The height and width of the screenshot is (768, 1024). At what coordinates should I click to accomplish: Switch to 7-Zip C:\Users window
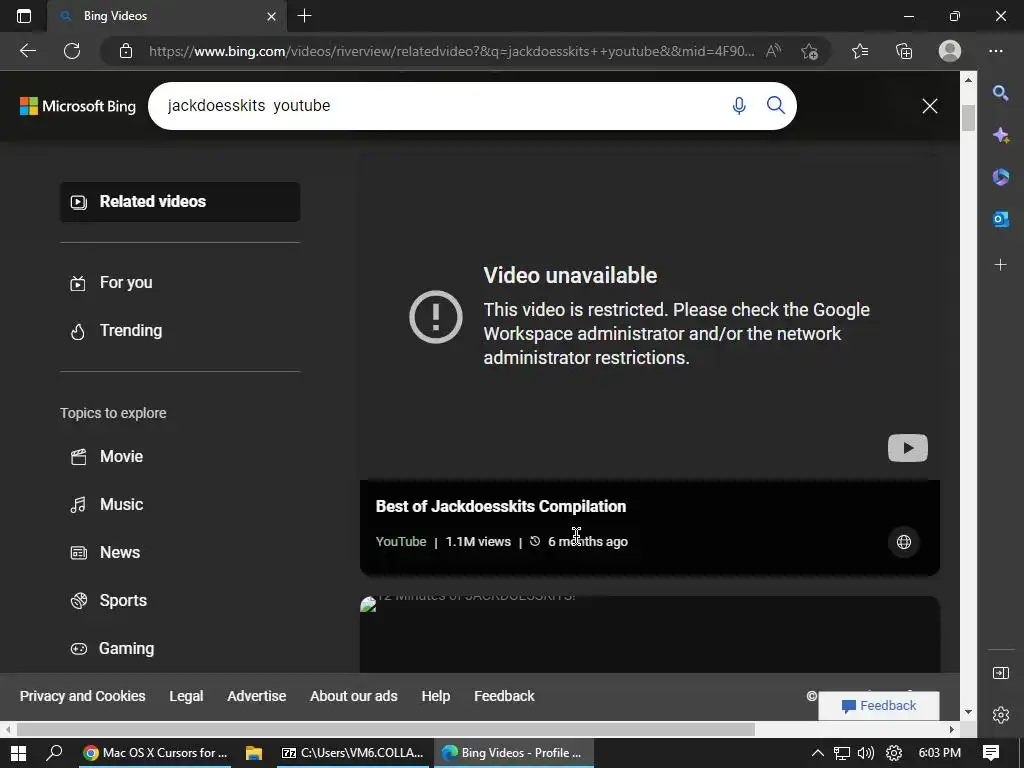353,753
